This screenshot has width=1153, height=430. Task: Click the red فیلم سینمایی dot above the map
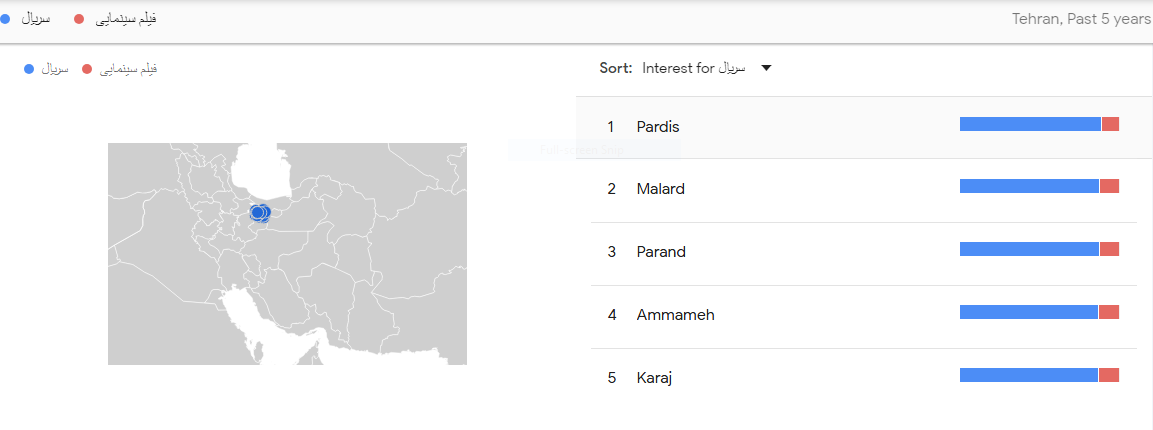[87, 69]
